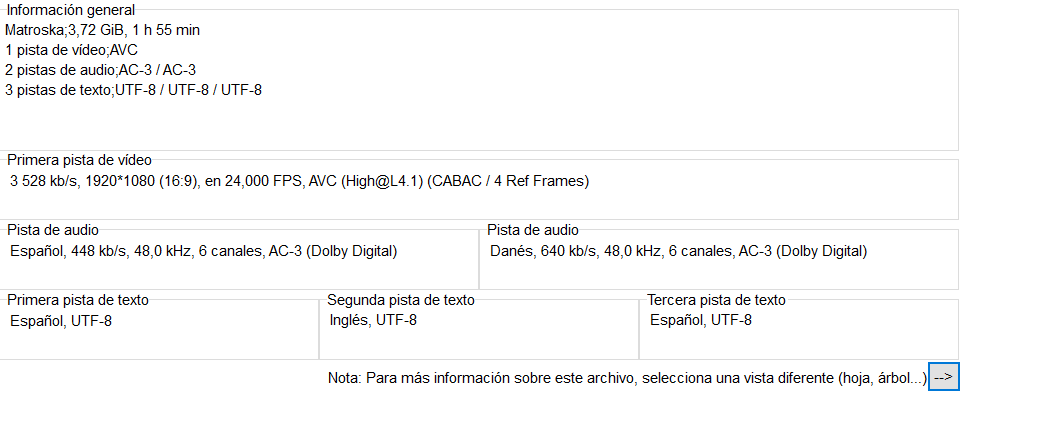Click the '1 pista de vídeo;AVC' line
1053x431 pixels.
(71, 50)
